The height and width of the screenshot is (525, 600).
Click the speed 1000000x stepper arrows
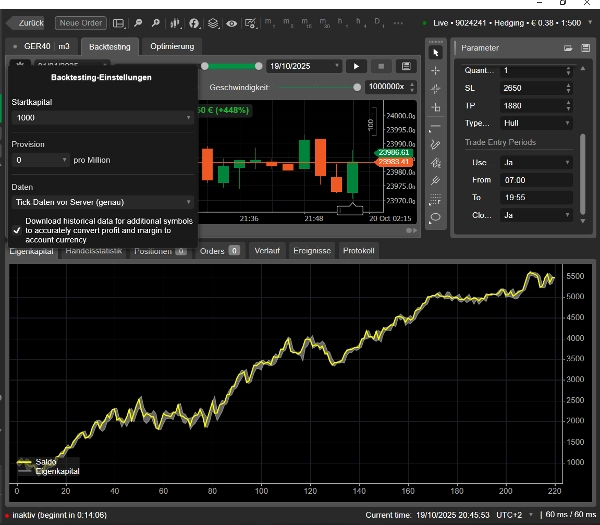click(412, 87)
